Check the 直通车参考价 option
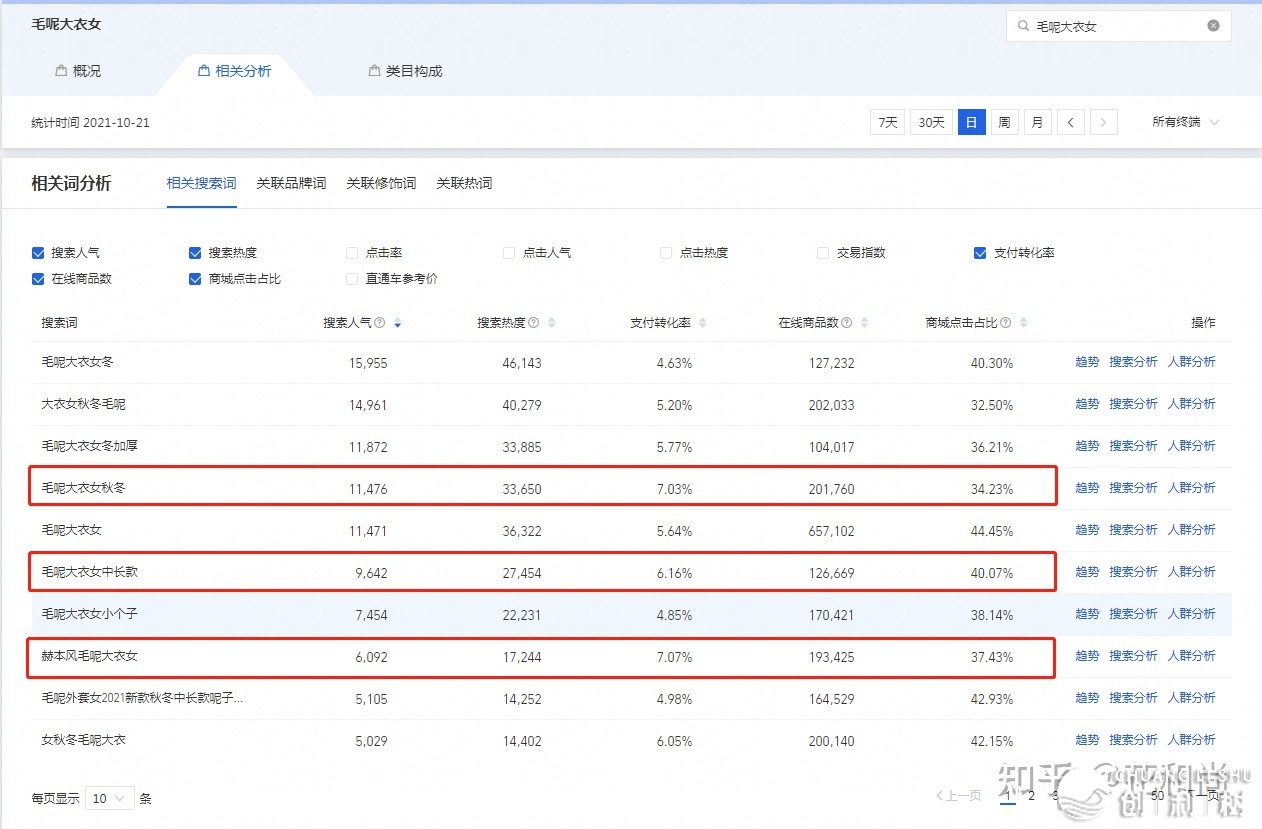The height and width of the screenshot is (829, 1262). 352,279
